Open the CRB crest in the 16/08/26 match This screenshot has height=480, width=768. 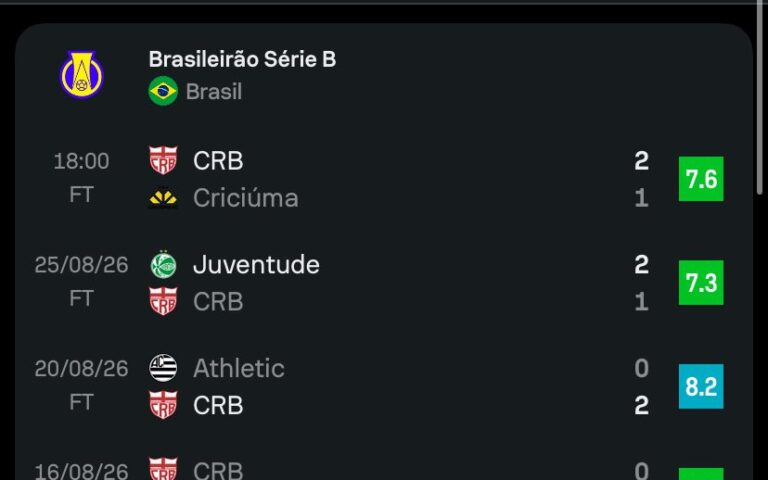click(163, 469)
